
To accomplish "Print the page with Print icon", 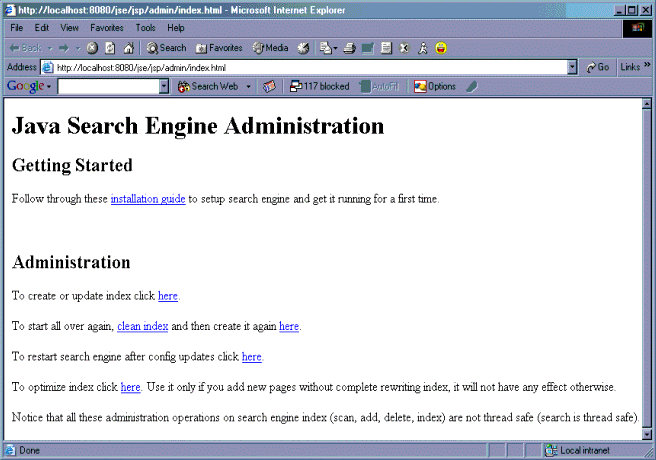I will (x=349, y=49).
